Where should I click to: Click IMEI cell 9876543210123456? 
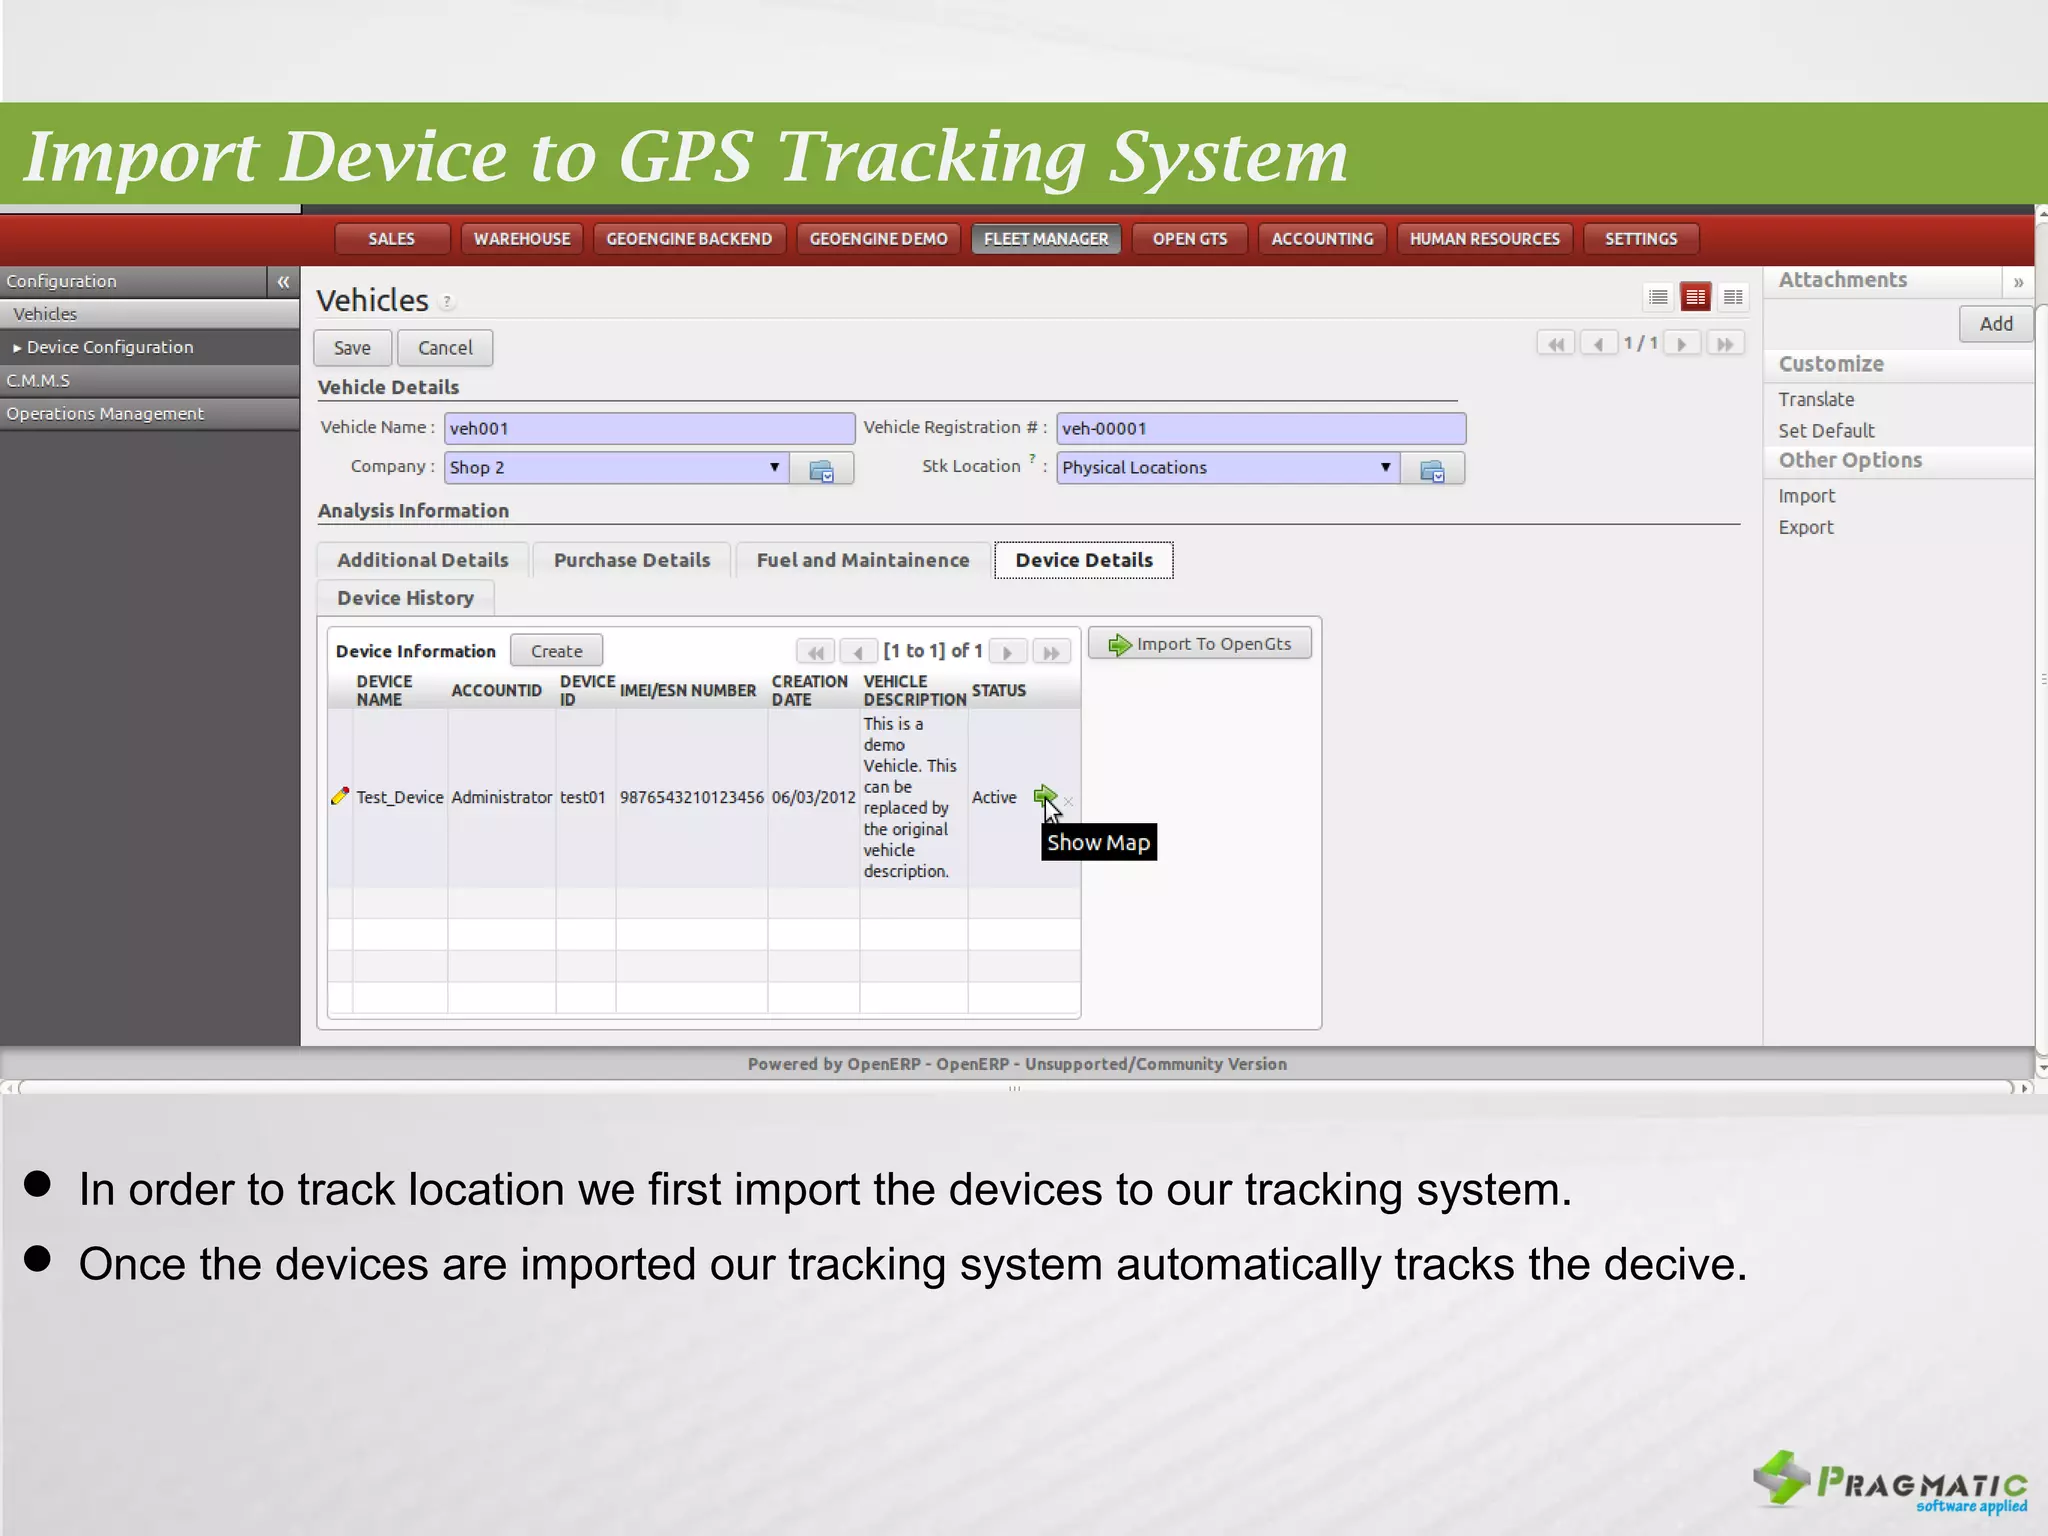pos(691,798)
